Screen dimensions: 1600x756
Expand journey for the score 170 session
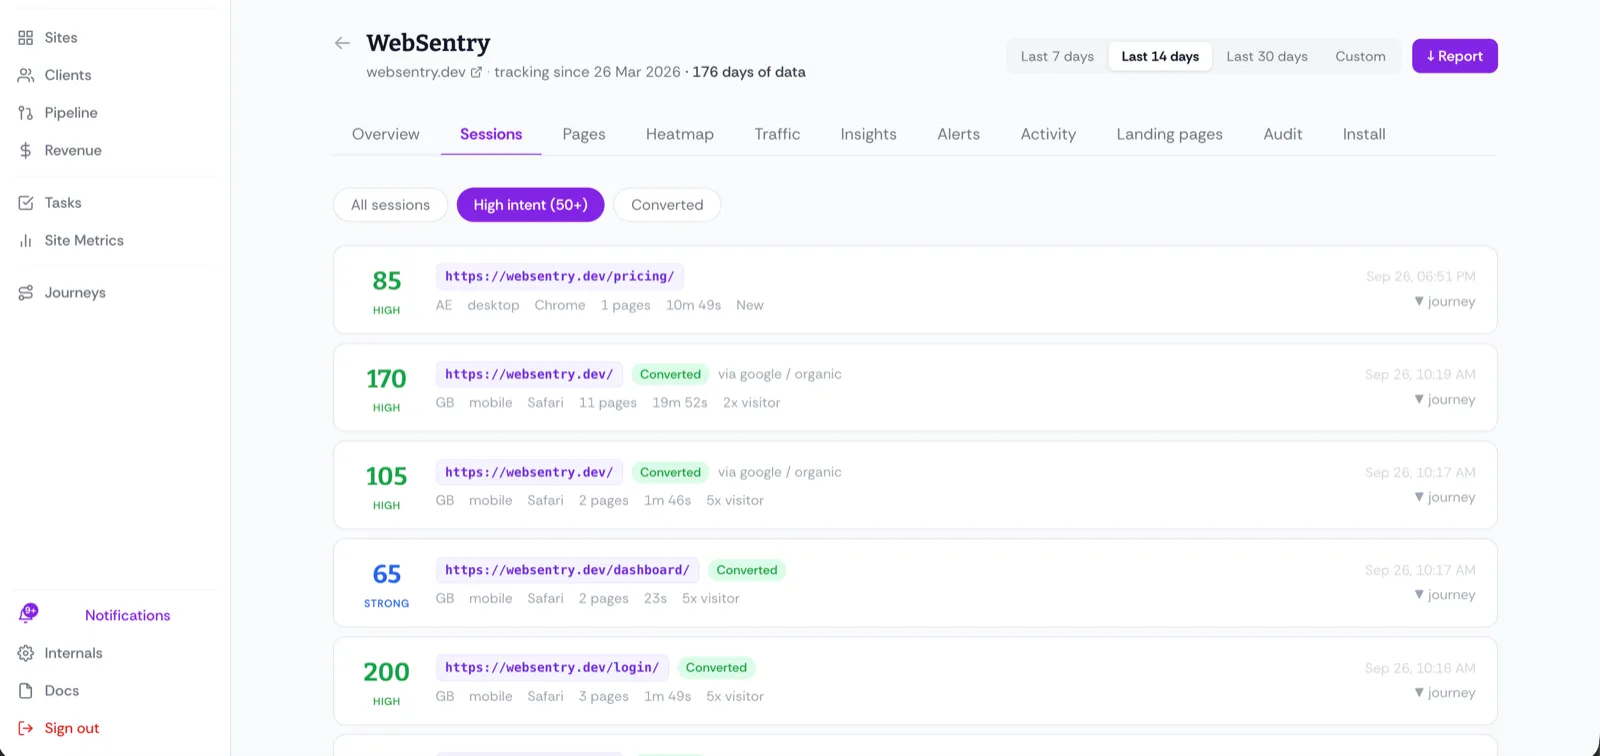(1445, 400)
